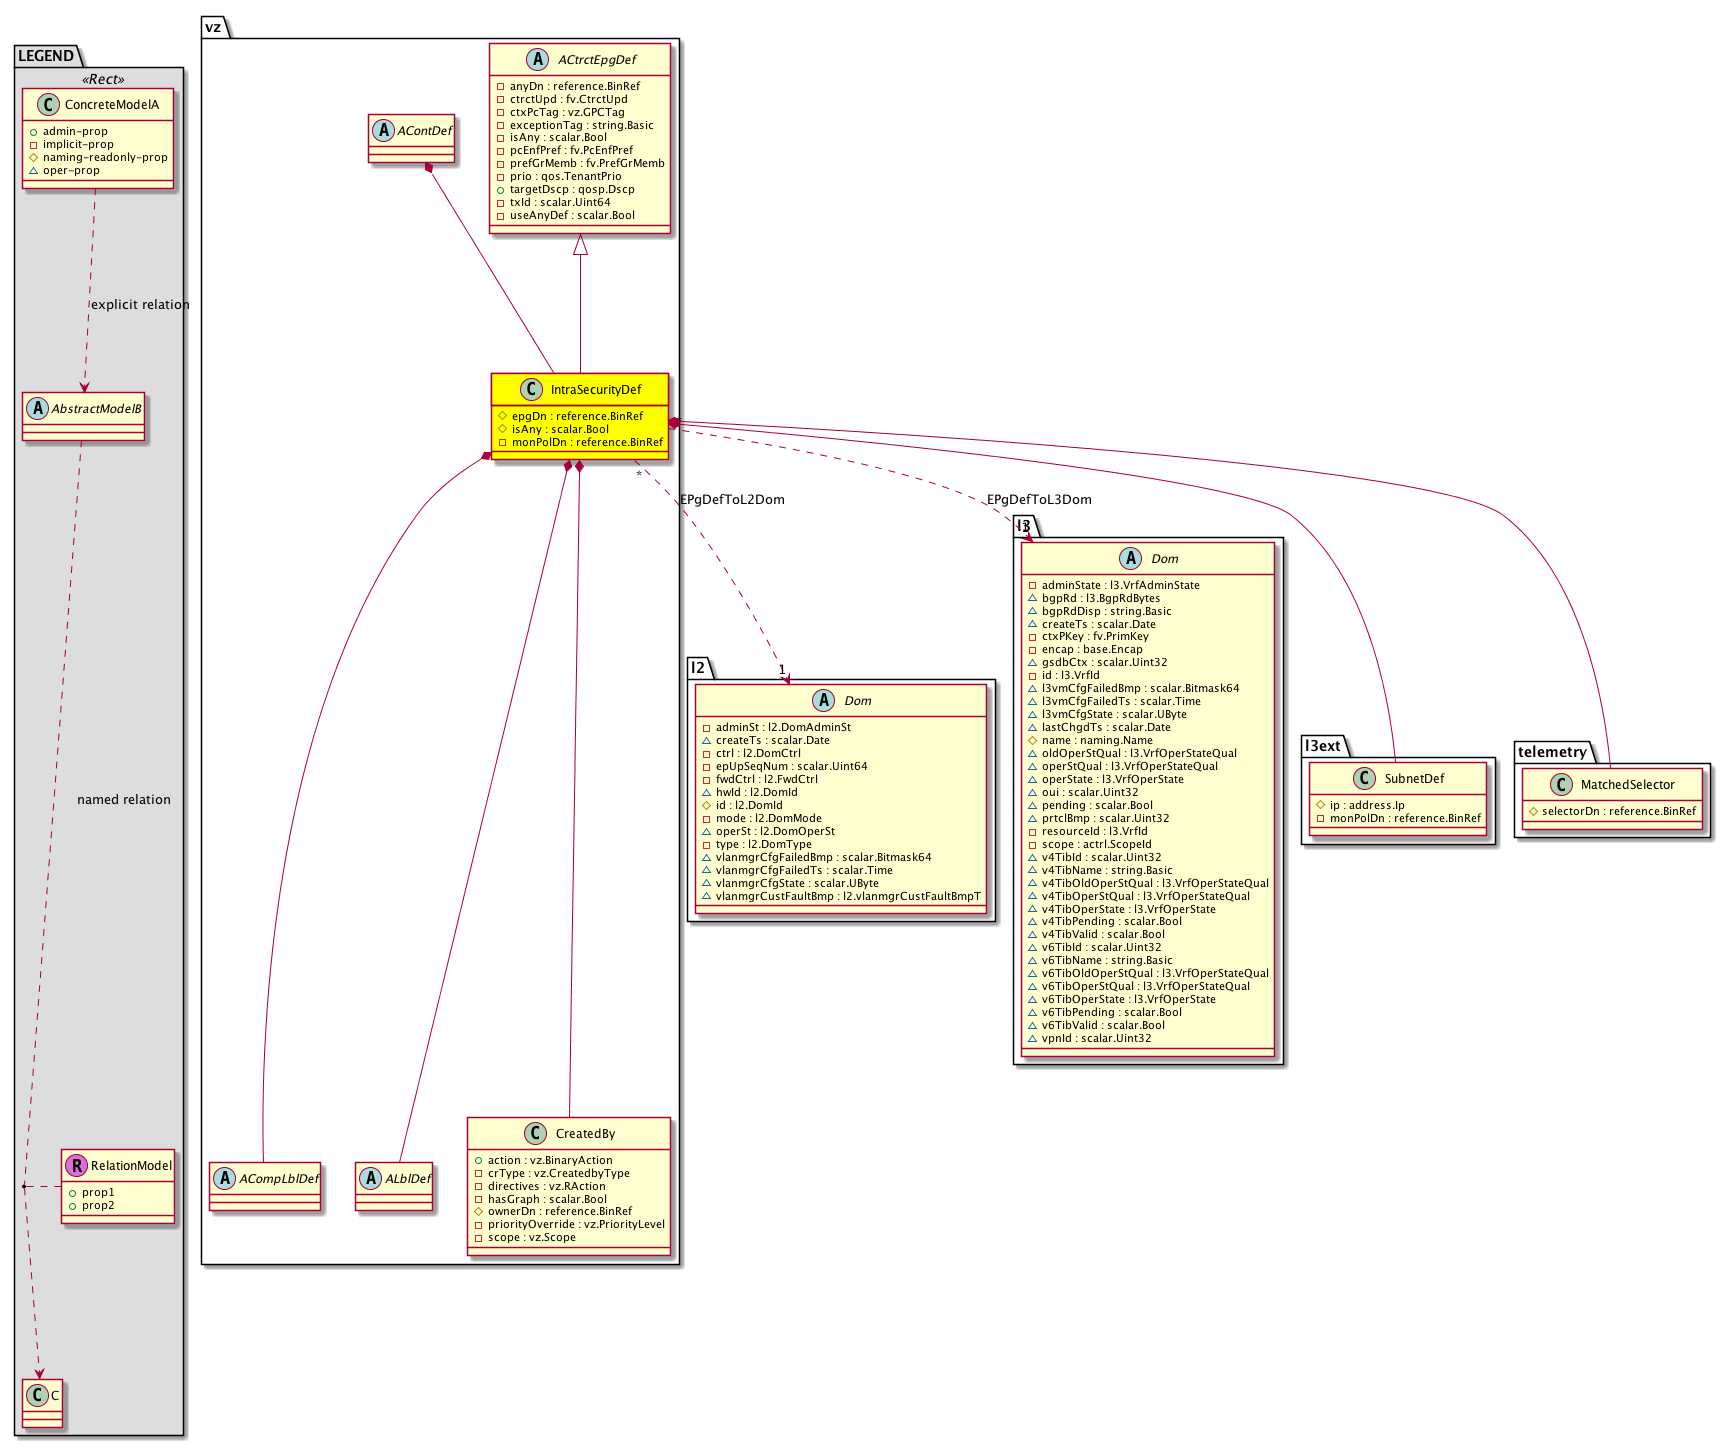The width and height of the screenshot is (1731, 1446).
Task: Select the 'C' icon of SubnetDef
Action: tap(1364, 778)
